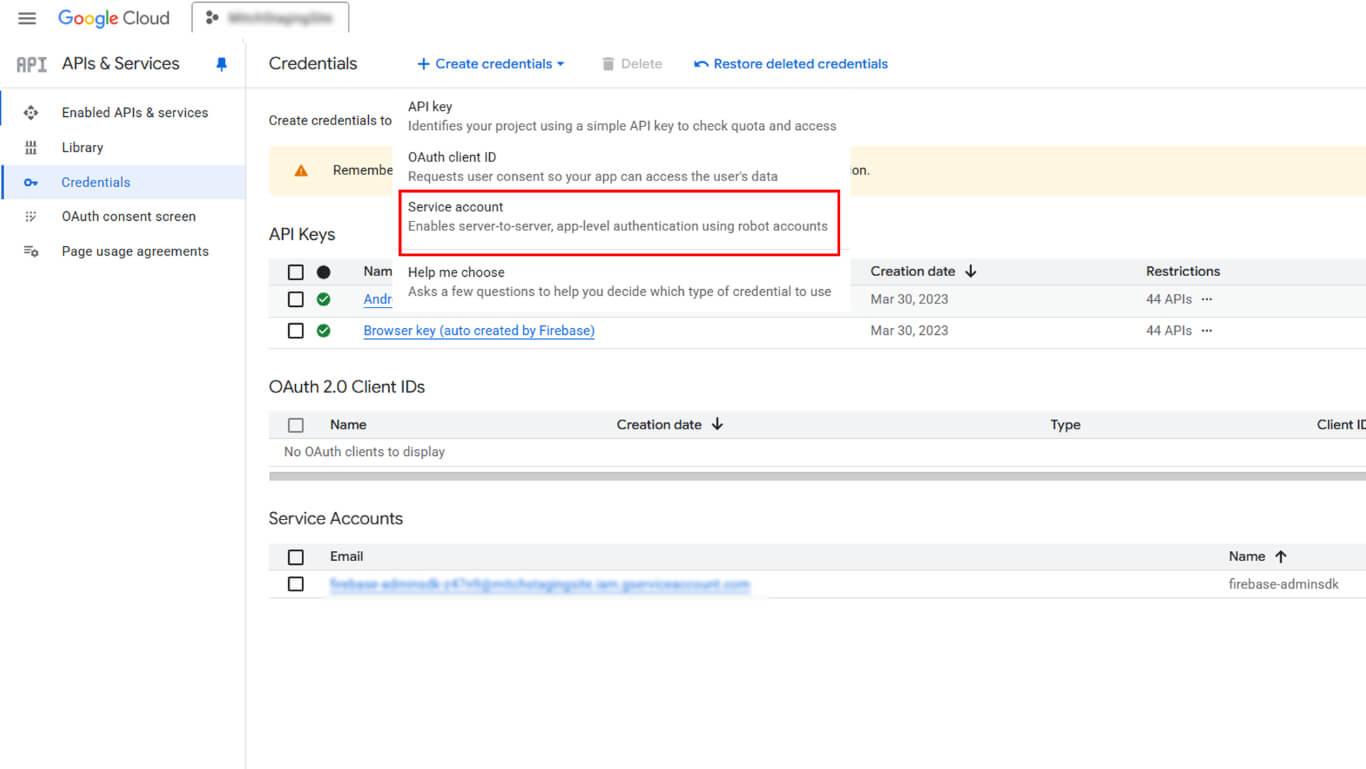
Task: Click the Library sidebar icon
Action: pyautogui.click(x=31, y=148)
